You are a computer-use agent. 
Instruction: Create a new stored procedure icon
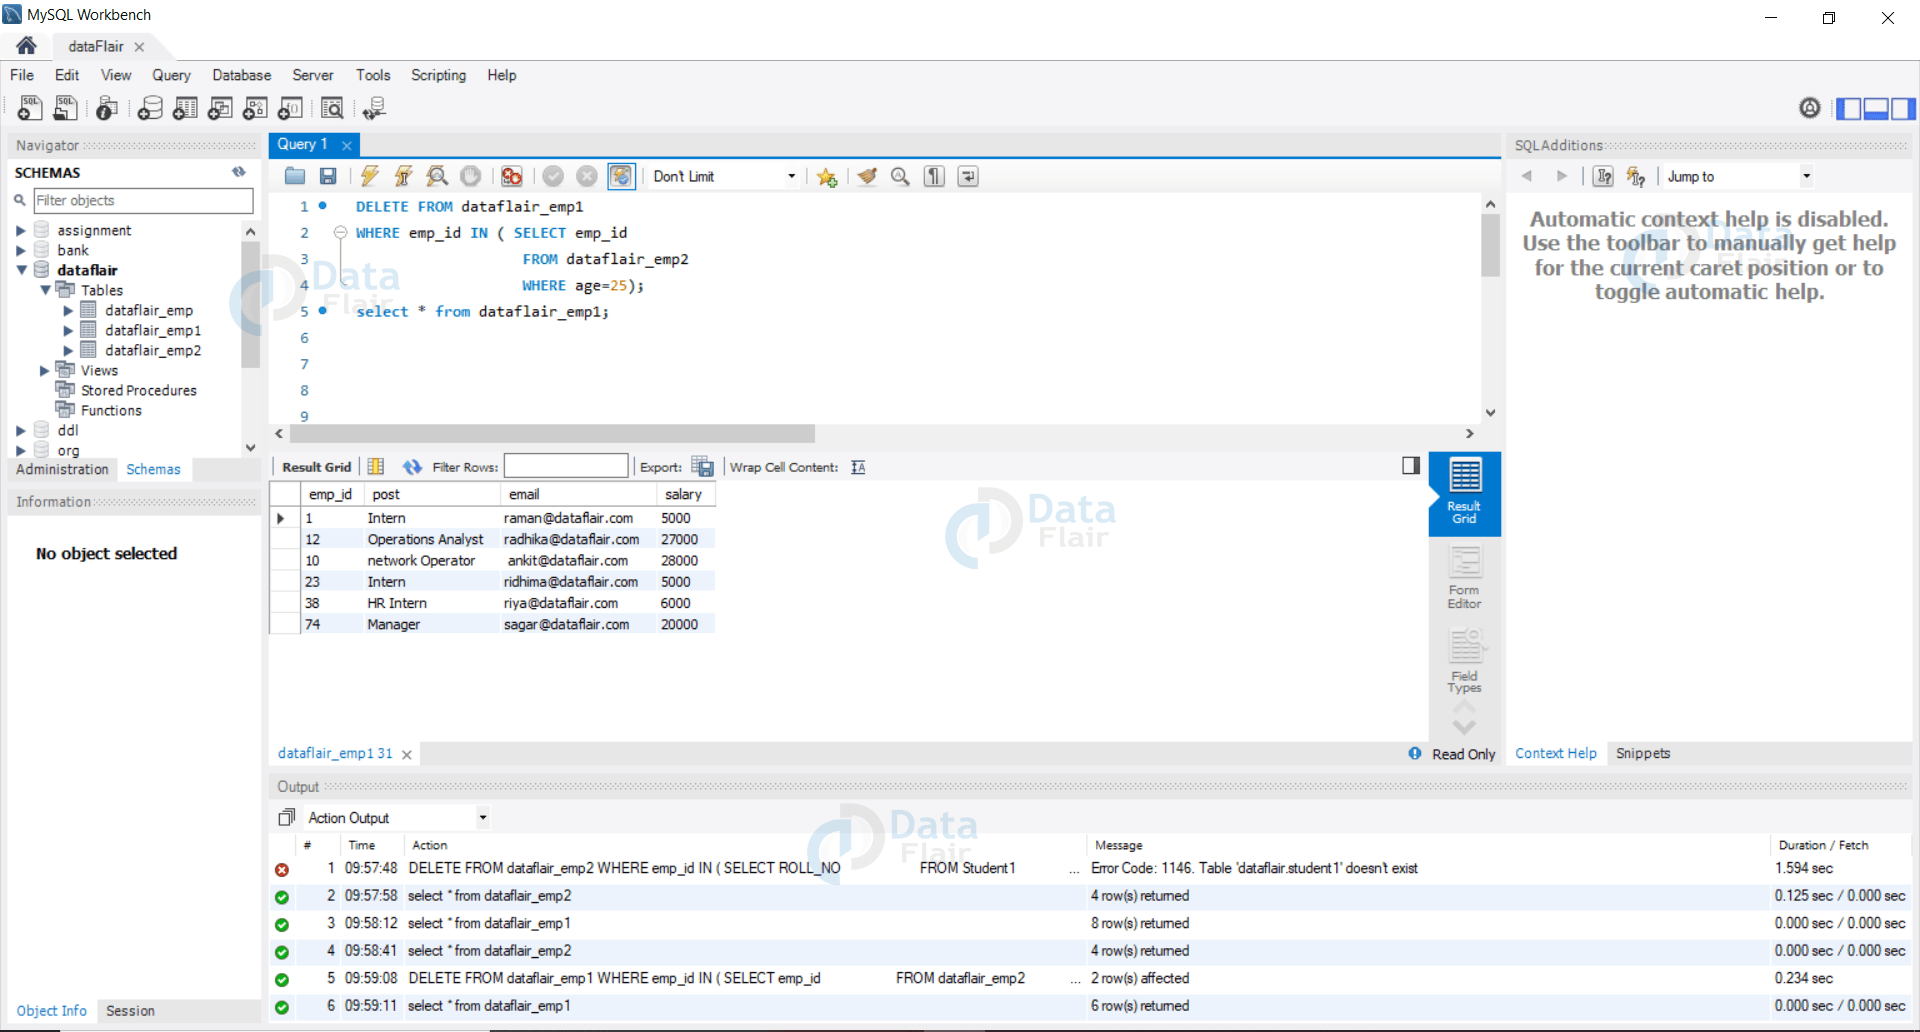(x=255, y=108)
